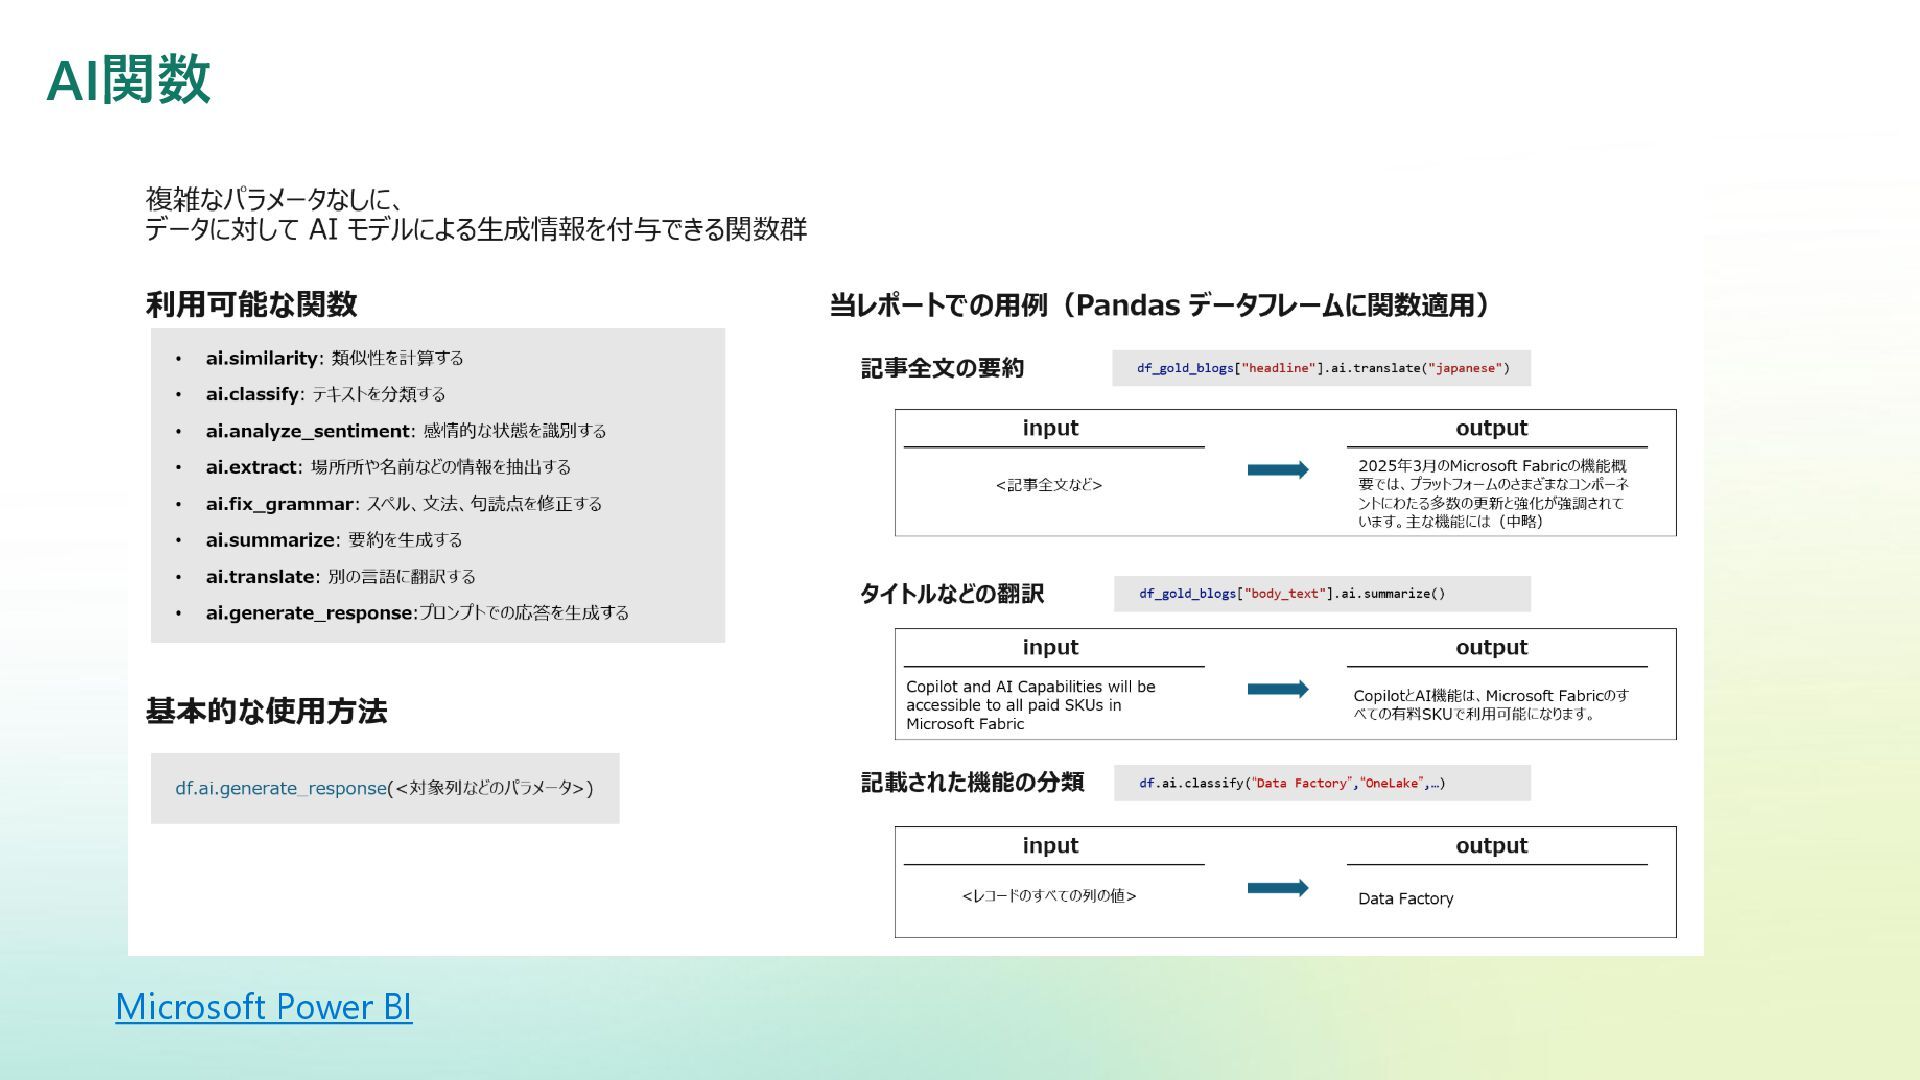Click the ai.translate code snippet box

point(1321,368)
